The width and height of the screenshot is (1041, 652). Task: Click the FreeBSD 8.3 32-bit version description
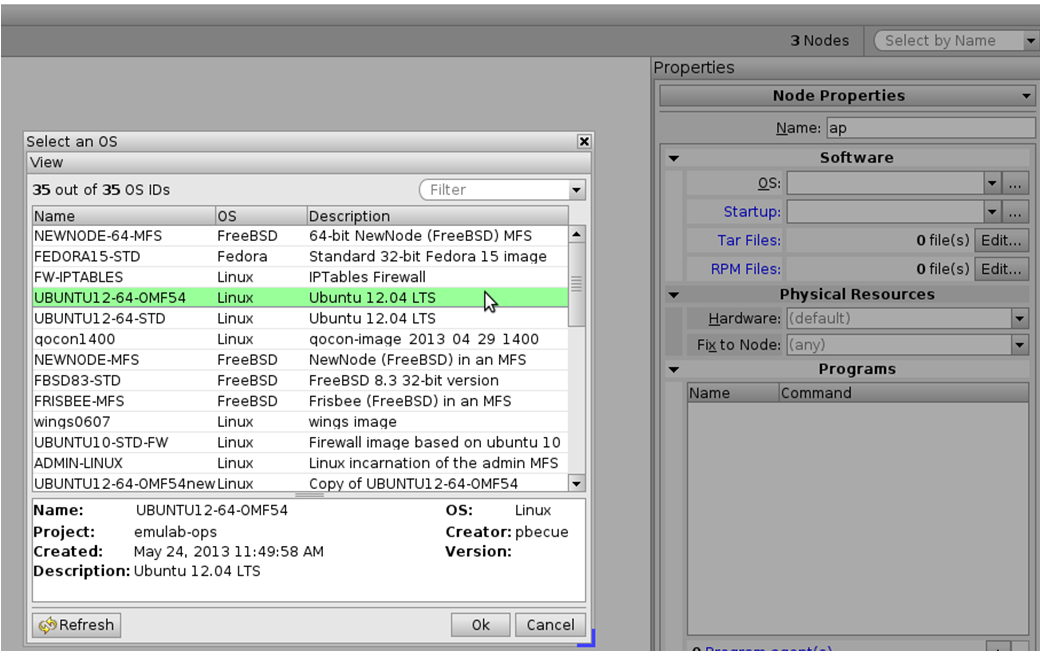point(404,380)
